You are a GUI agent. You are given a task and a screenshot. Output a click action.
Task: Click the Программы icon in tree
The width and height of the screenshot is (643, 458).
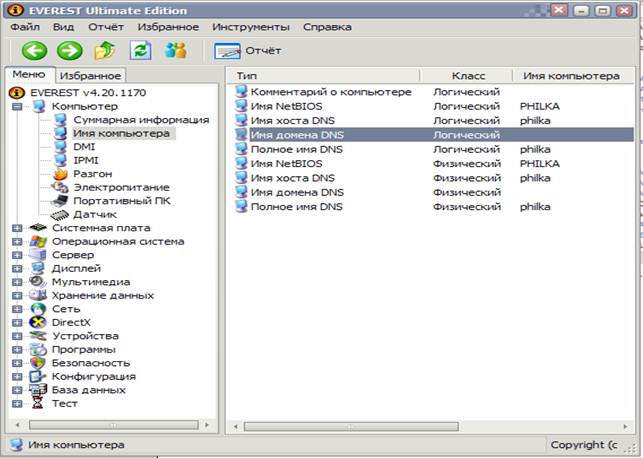coord(38,350)
